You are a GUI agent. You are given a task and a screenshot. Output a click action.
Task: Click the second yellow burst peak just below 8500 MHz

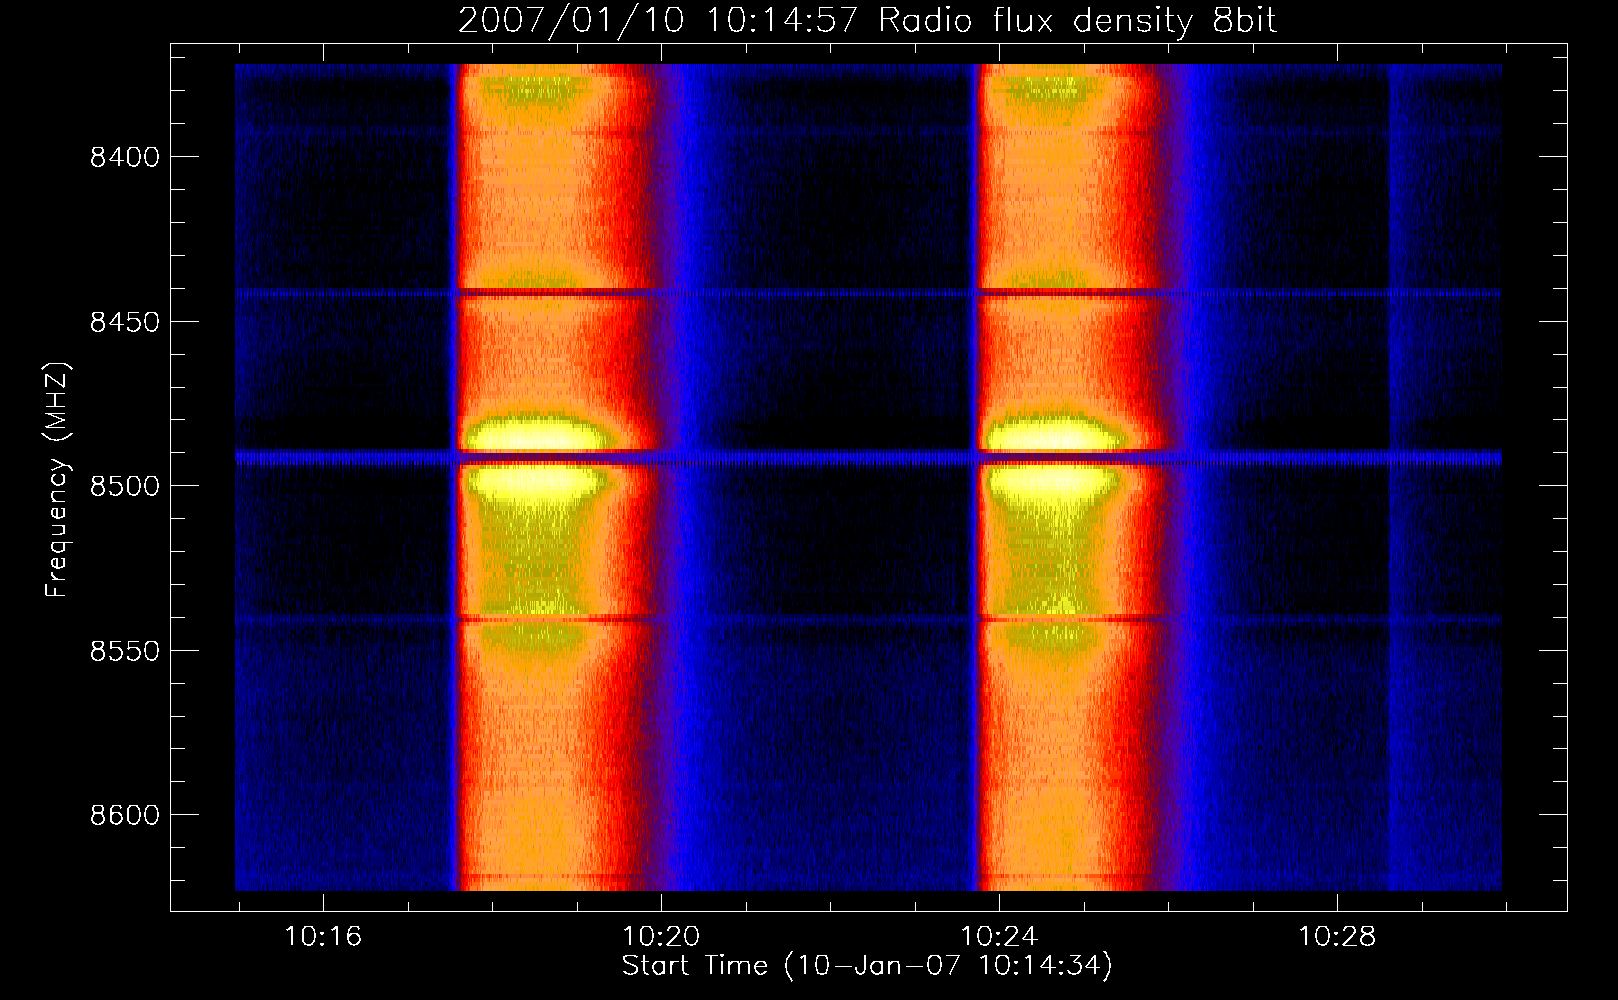click(1052, 481)
